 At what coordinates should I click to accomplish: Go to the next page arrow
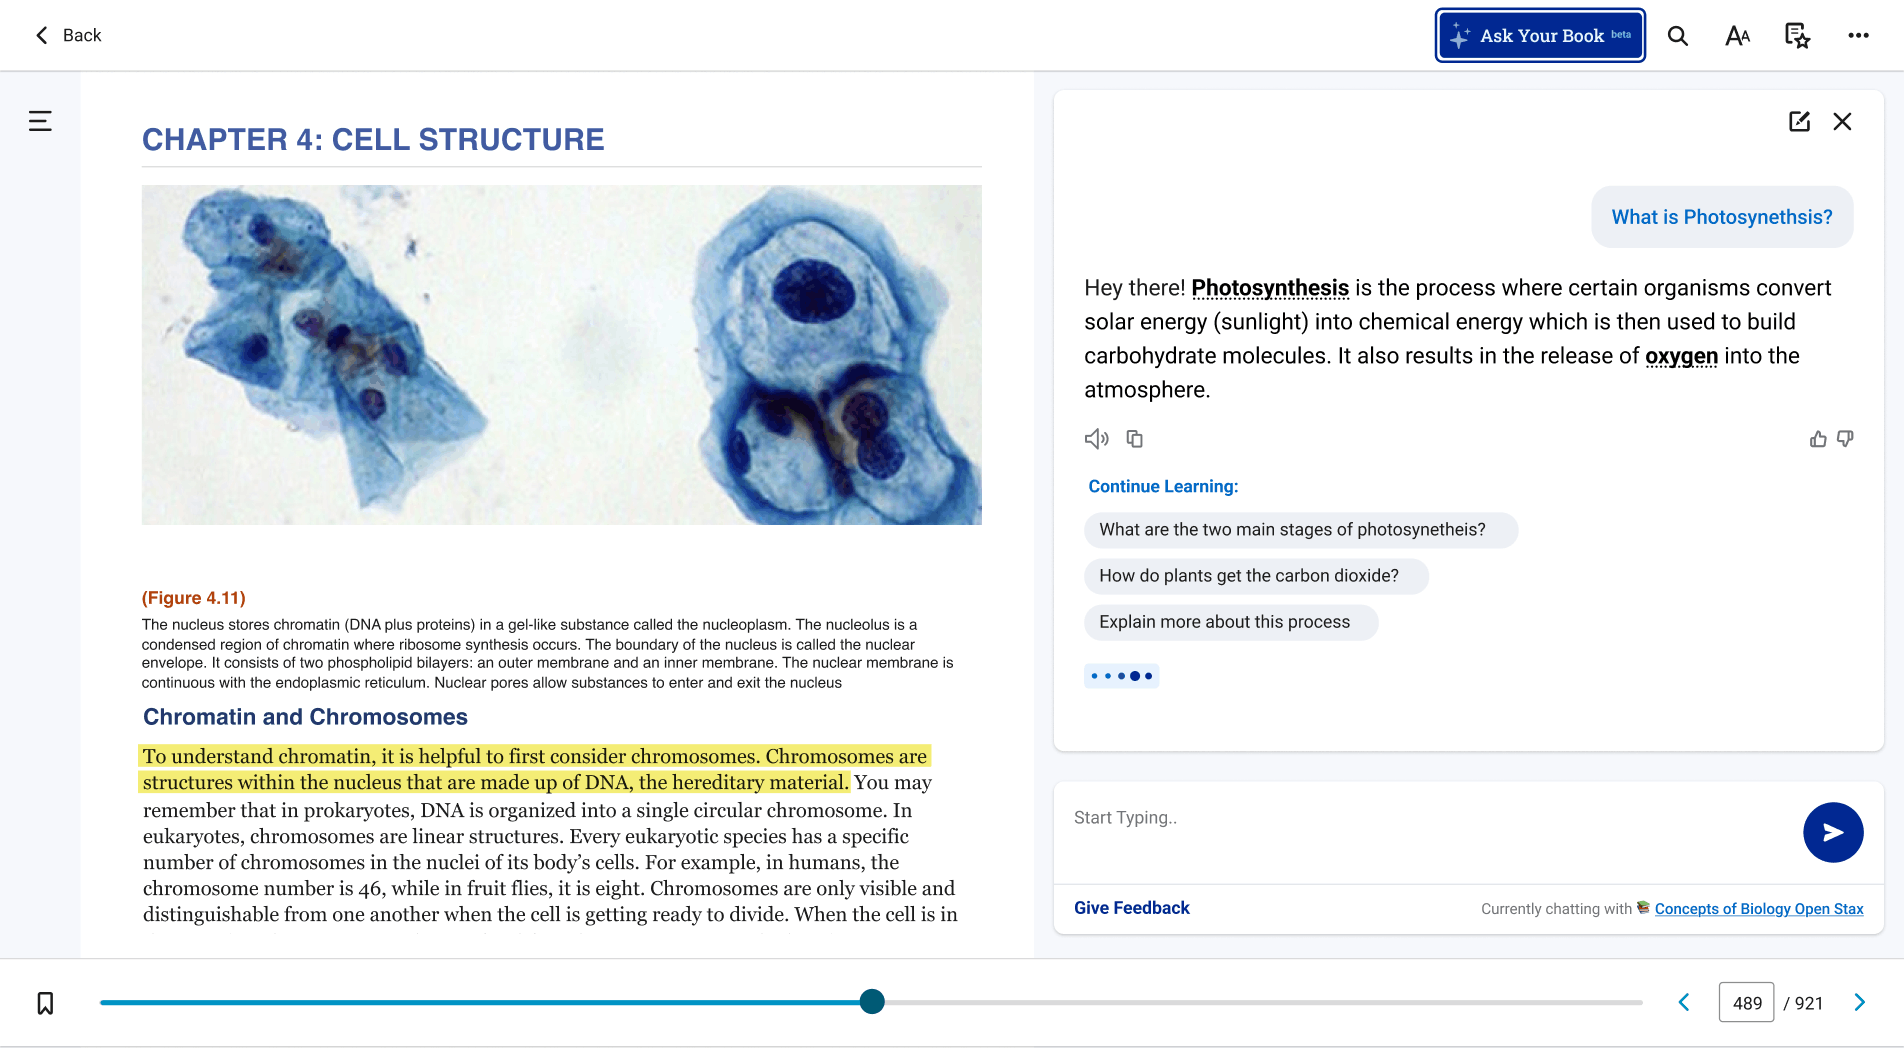(x=1860, y=1003)
